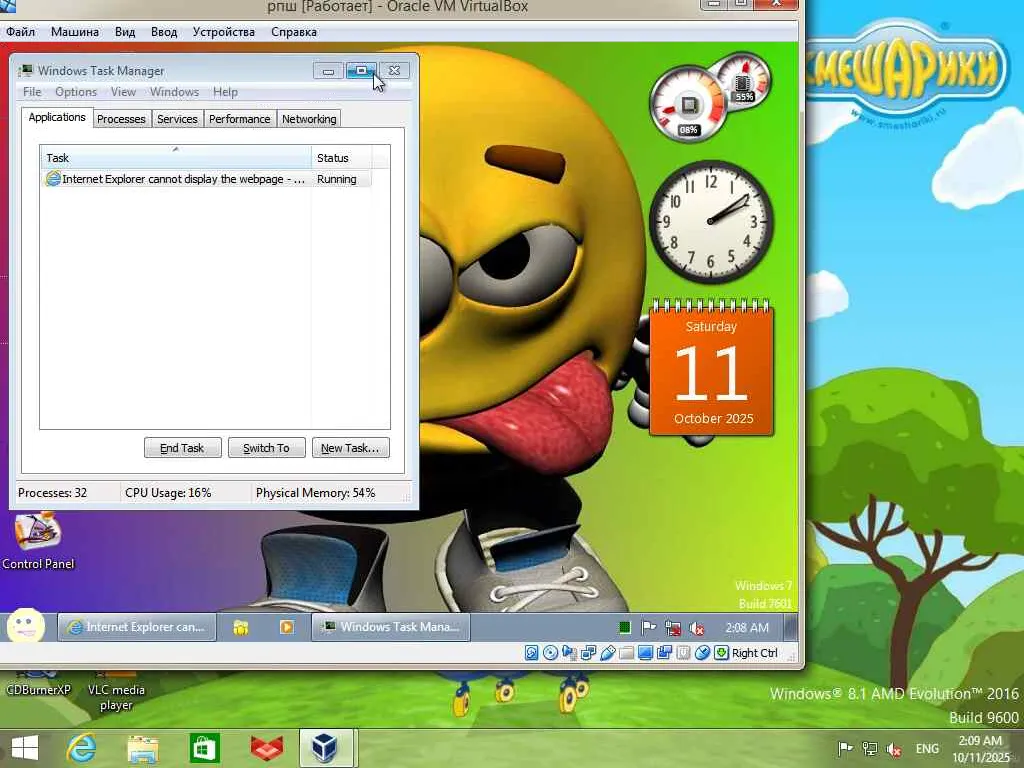Click the VLC media player desktop icon
Viewport: 1024px width, 768px height.
point(116,691)
